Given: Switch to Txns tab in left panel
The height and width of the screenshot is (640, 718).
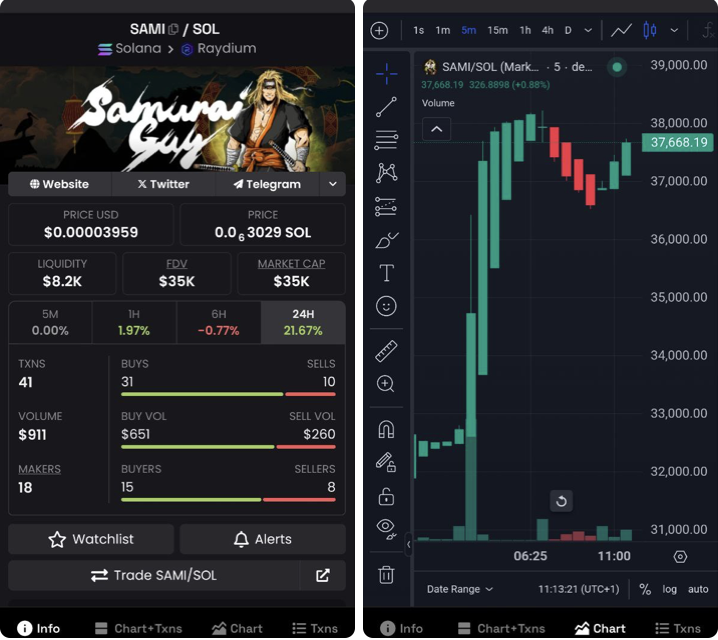Looking at the screenshot, I should coord(315,628).
